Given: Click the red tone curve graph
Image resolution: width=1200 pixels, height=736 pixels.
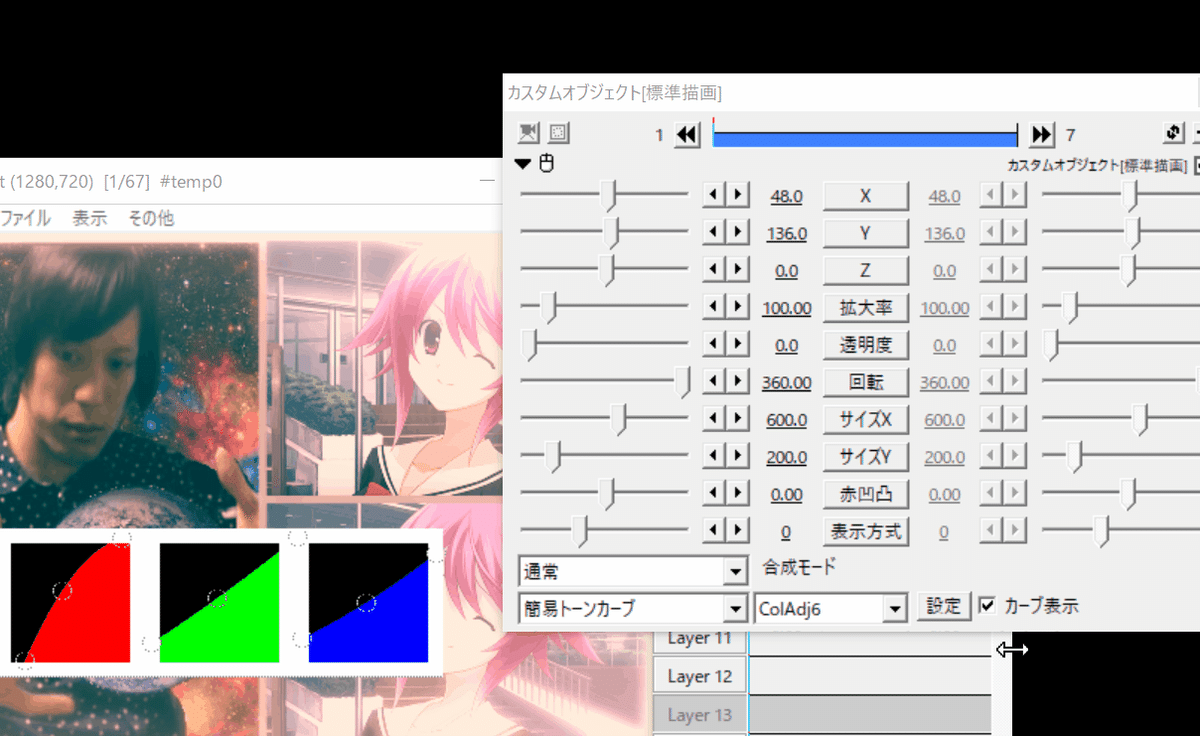Looking at the screenshot, I should (71, 603).
